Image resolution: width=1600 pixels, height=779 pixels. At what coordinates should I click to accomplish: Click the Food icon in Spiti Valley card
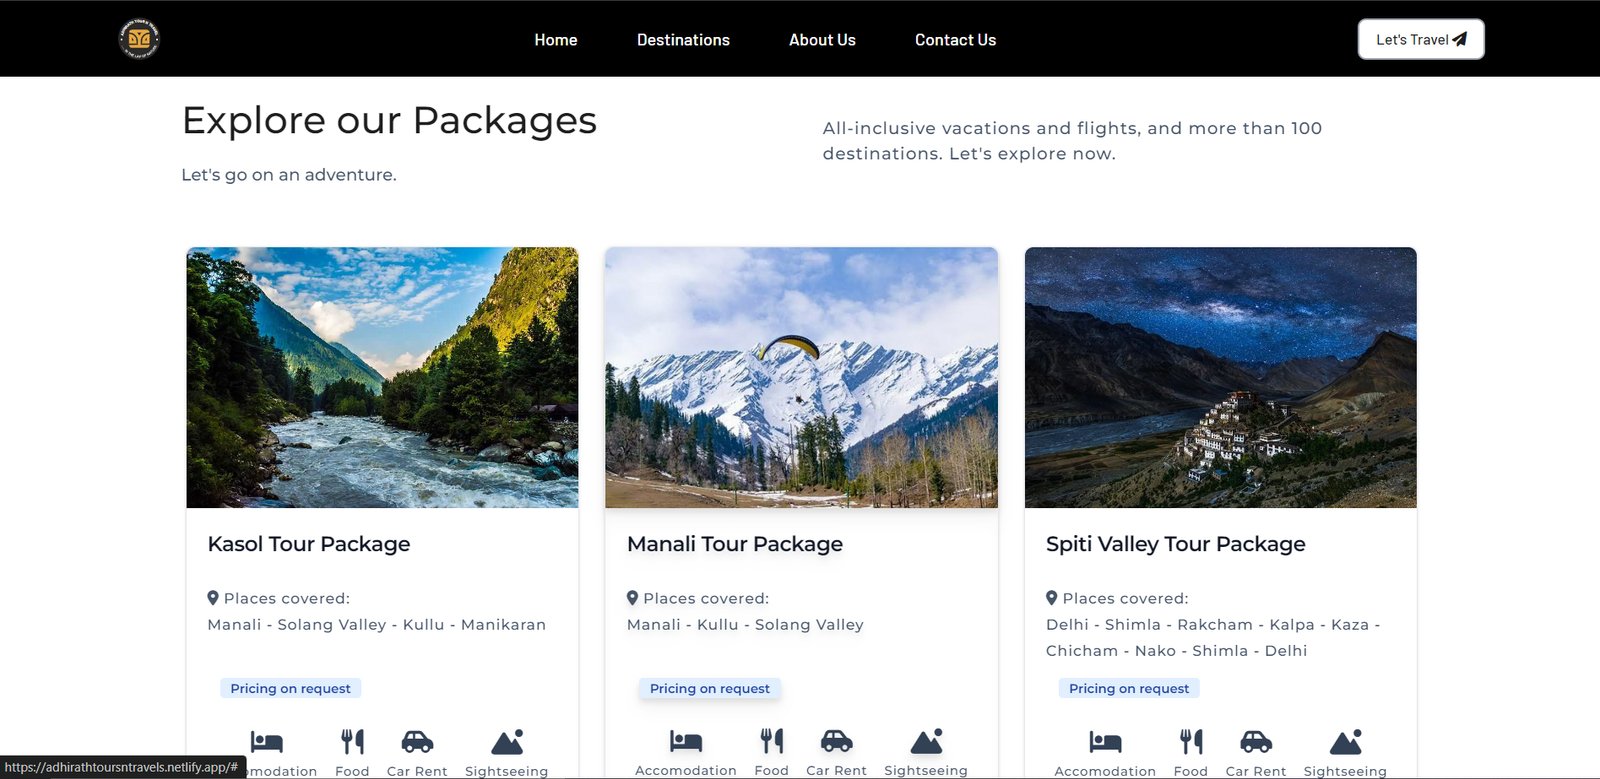click(x=1190, y=741)
